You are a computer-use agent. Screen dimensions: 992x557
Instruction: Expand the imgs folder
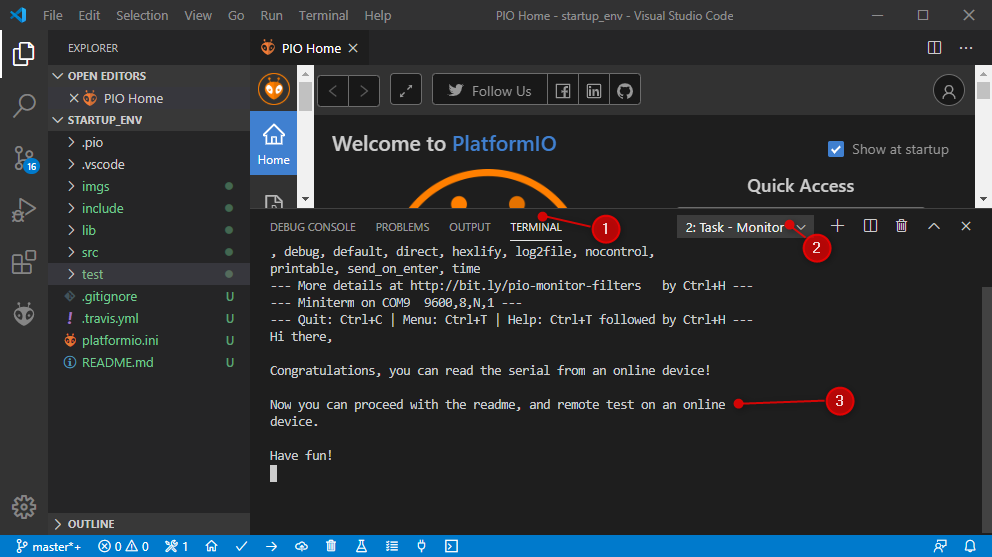[x=149, y=186]
